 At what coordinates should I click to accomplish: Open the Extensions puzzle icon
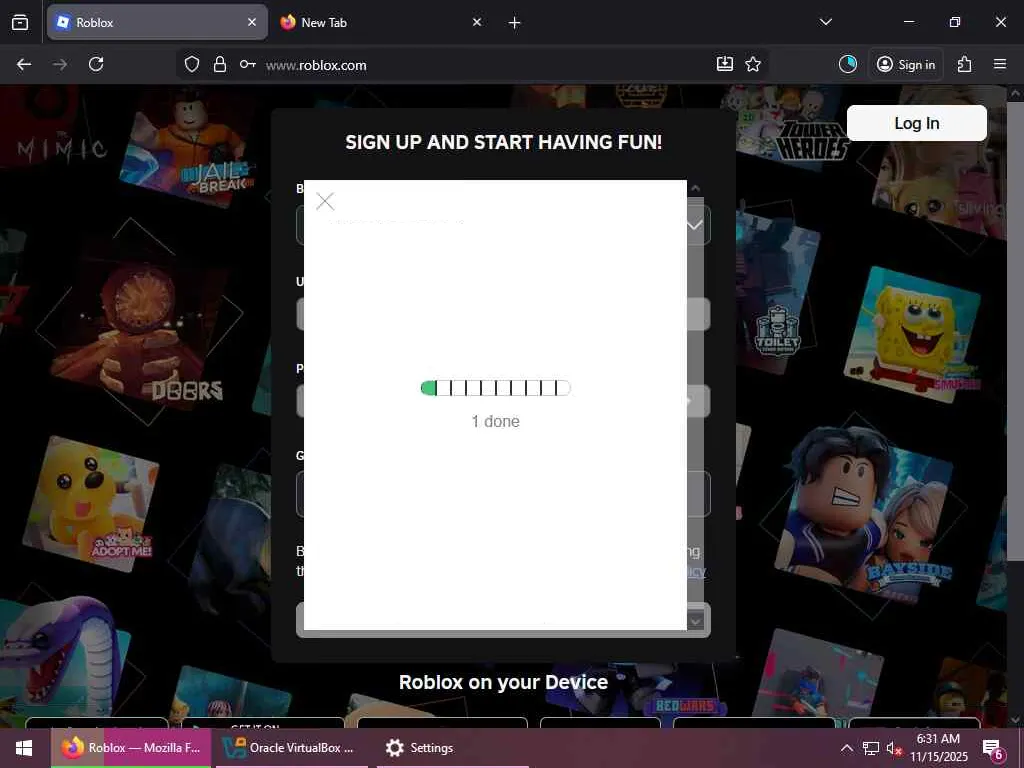coord(965,64)
